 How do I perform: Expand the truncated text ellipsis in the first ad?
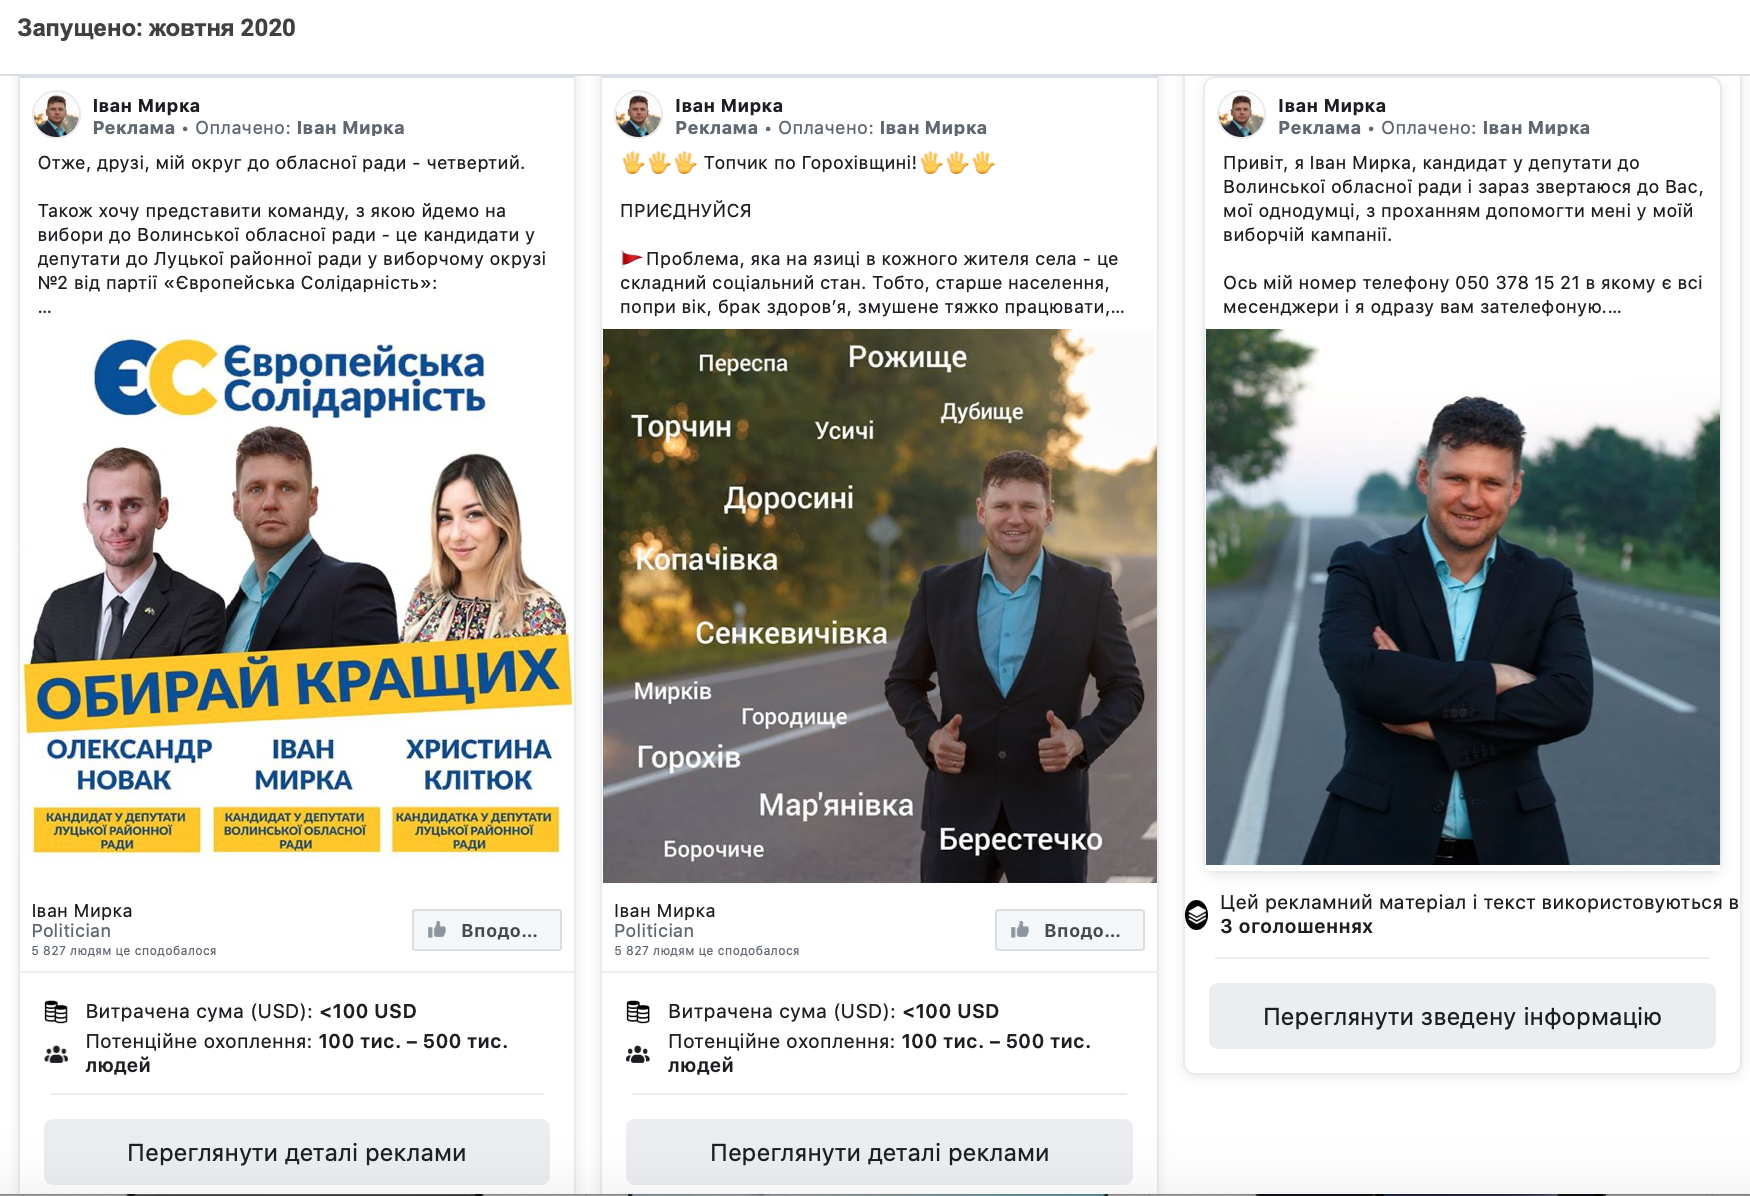click(45, 309)
